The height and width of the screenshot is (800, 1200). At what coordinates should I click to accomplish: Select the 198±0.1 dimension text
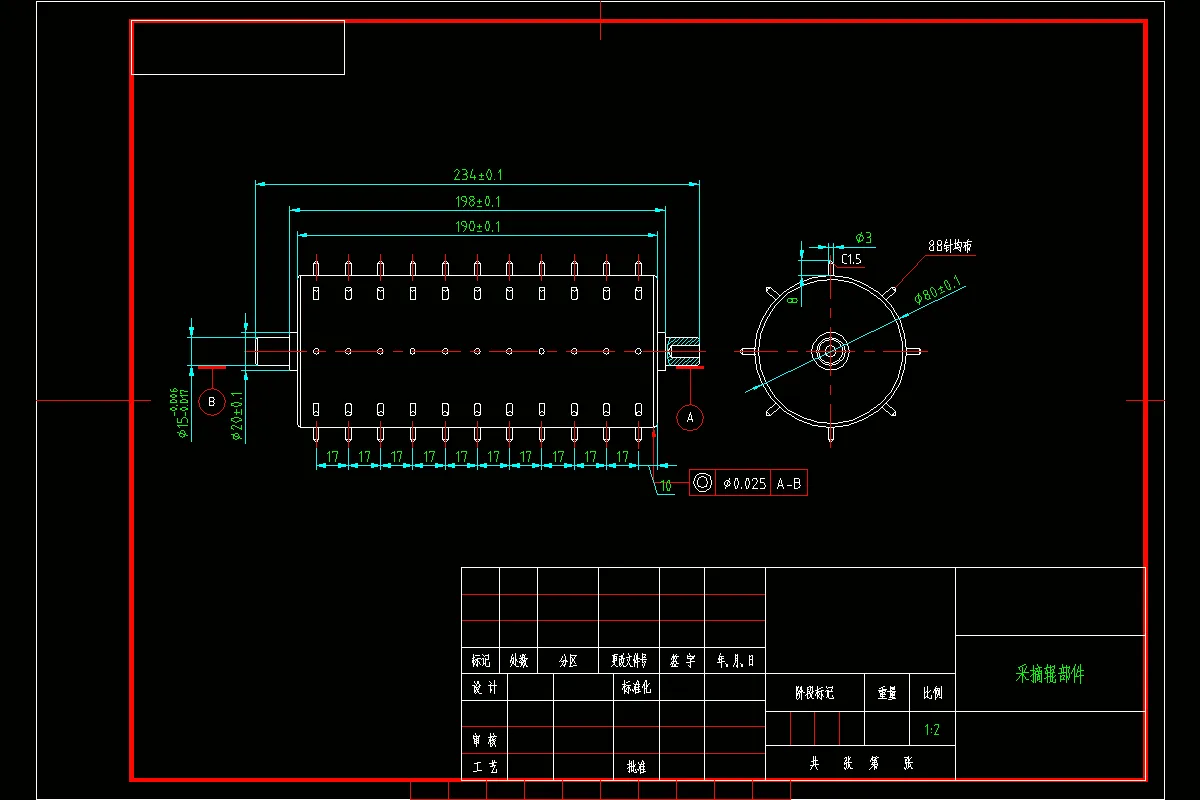[x=477, y=201]
